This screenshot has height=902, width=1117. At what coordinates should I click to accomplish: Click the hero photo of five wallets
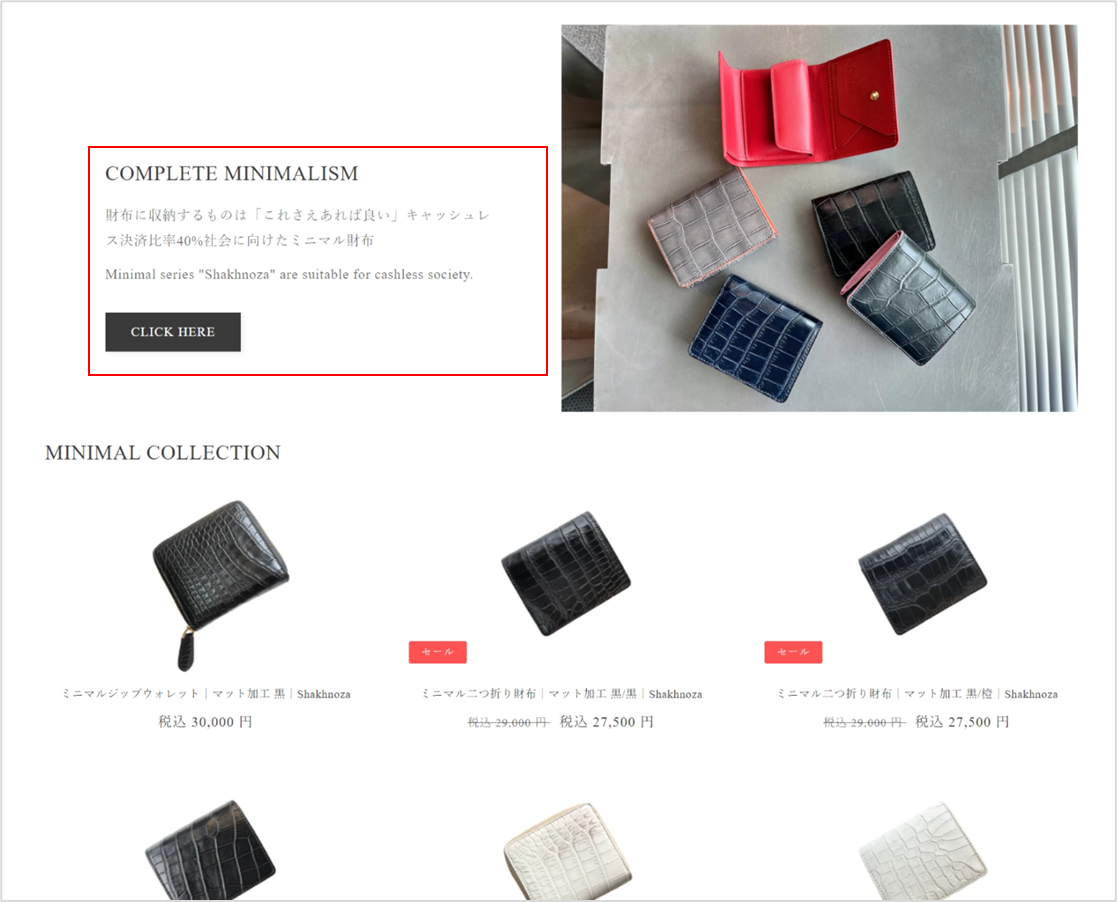(819, 218)
